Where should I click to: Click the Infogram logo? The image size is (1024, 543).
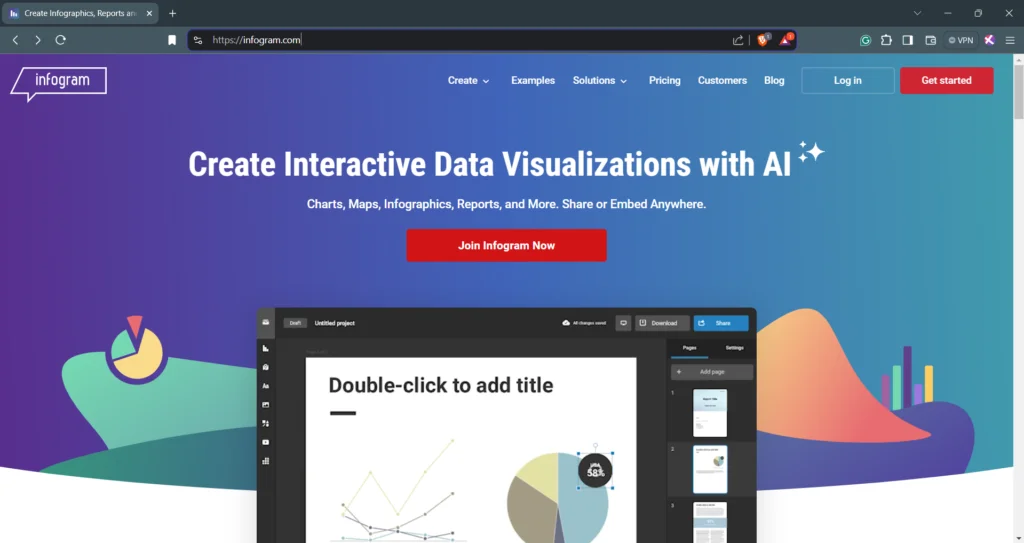[59, 84]
